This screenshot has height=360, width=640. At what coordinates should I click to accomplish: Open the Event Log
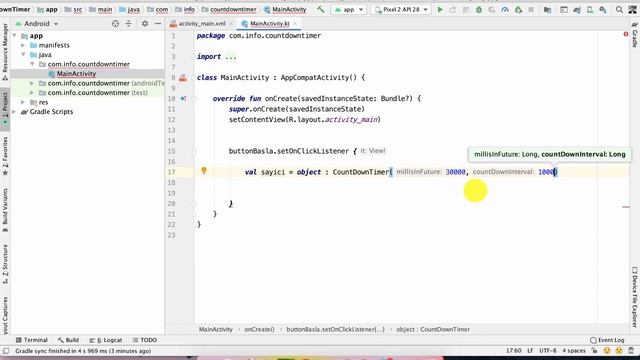click(607, 340)
